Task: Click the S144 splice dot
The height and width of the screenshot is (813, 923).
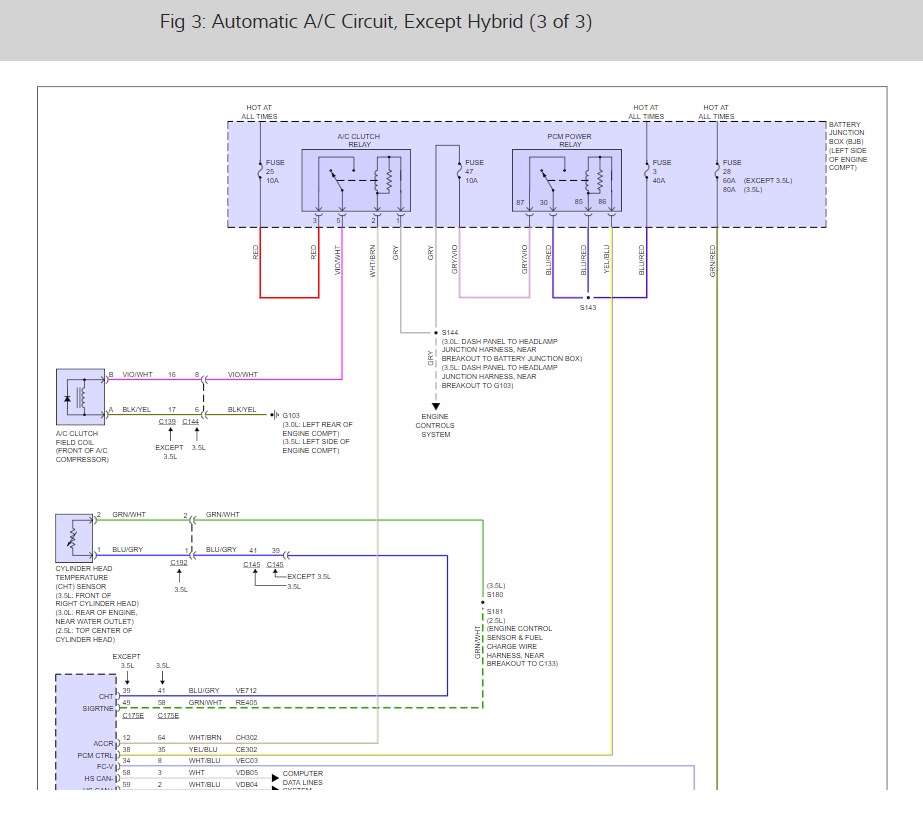Action: pyautogui.click(x=436, y=333)
